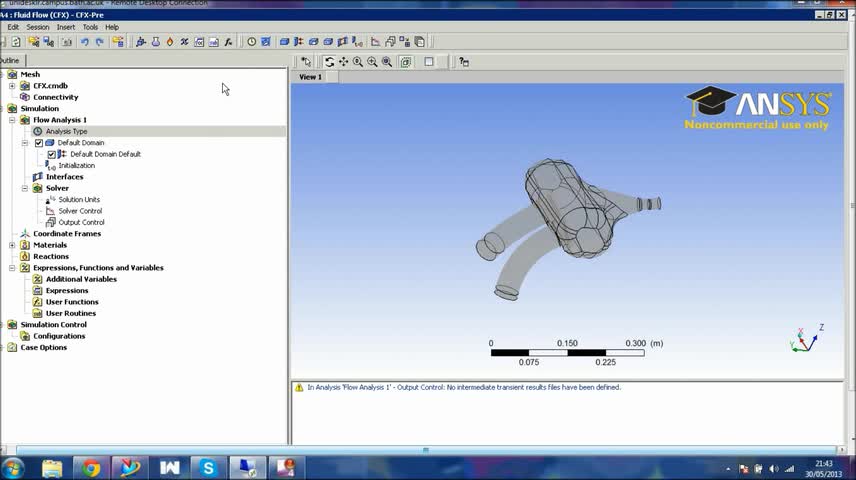Activate the viewer Zoom tool
The height and width of the screenshot is (480, 856).
tap(358, 62)
